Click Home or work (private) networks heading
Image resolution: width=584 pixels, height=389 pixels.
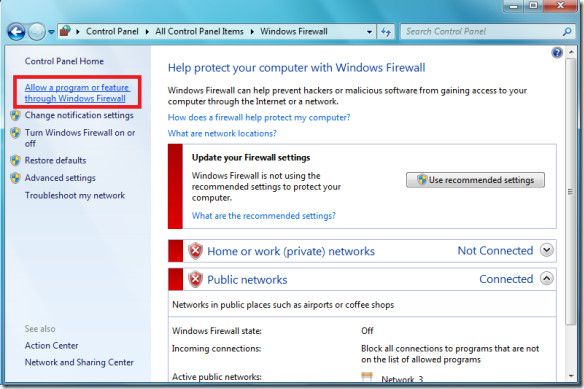pyautogui.click(x=291, y=251)
